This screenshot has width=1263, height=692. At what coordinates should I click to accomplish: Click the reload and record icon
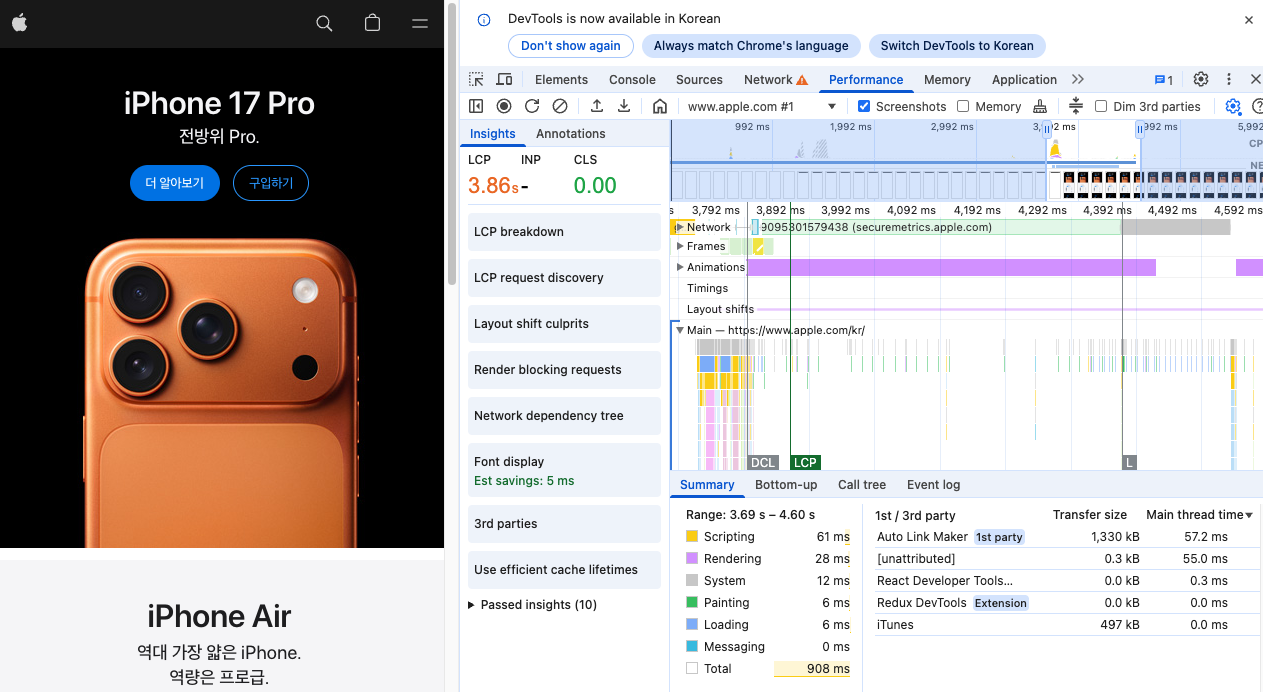tap(532, 106)
